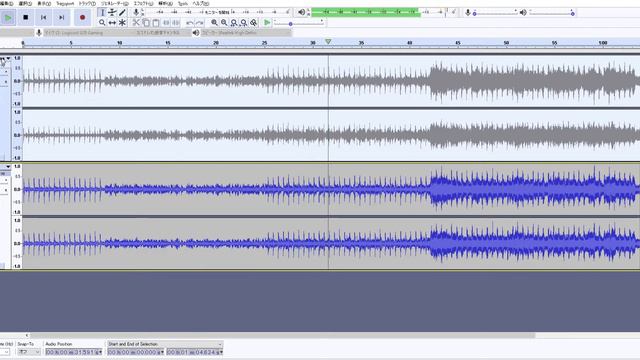This screenshot has height=360, width=640.
Task: Adjust the playback volume slider
Action: (551, 13)
